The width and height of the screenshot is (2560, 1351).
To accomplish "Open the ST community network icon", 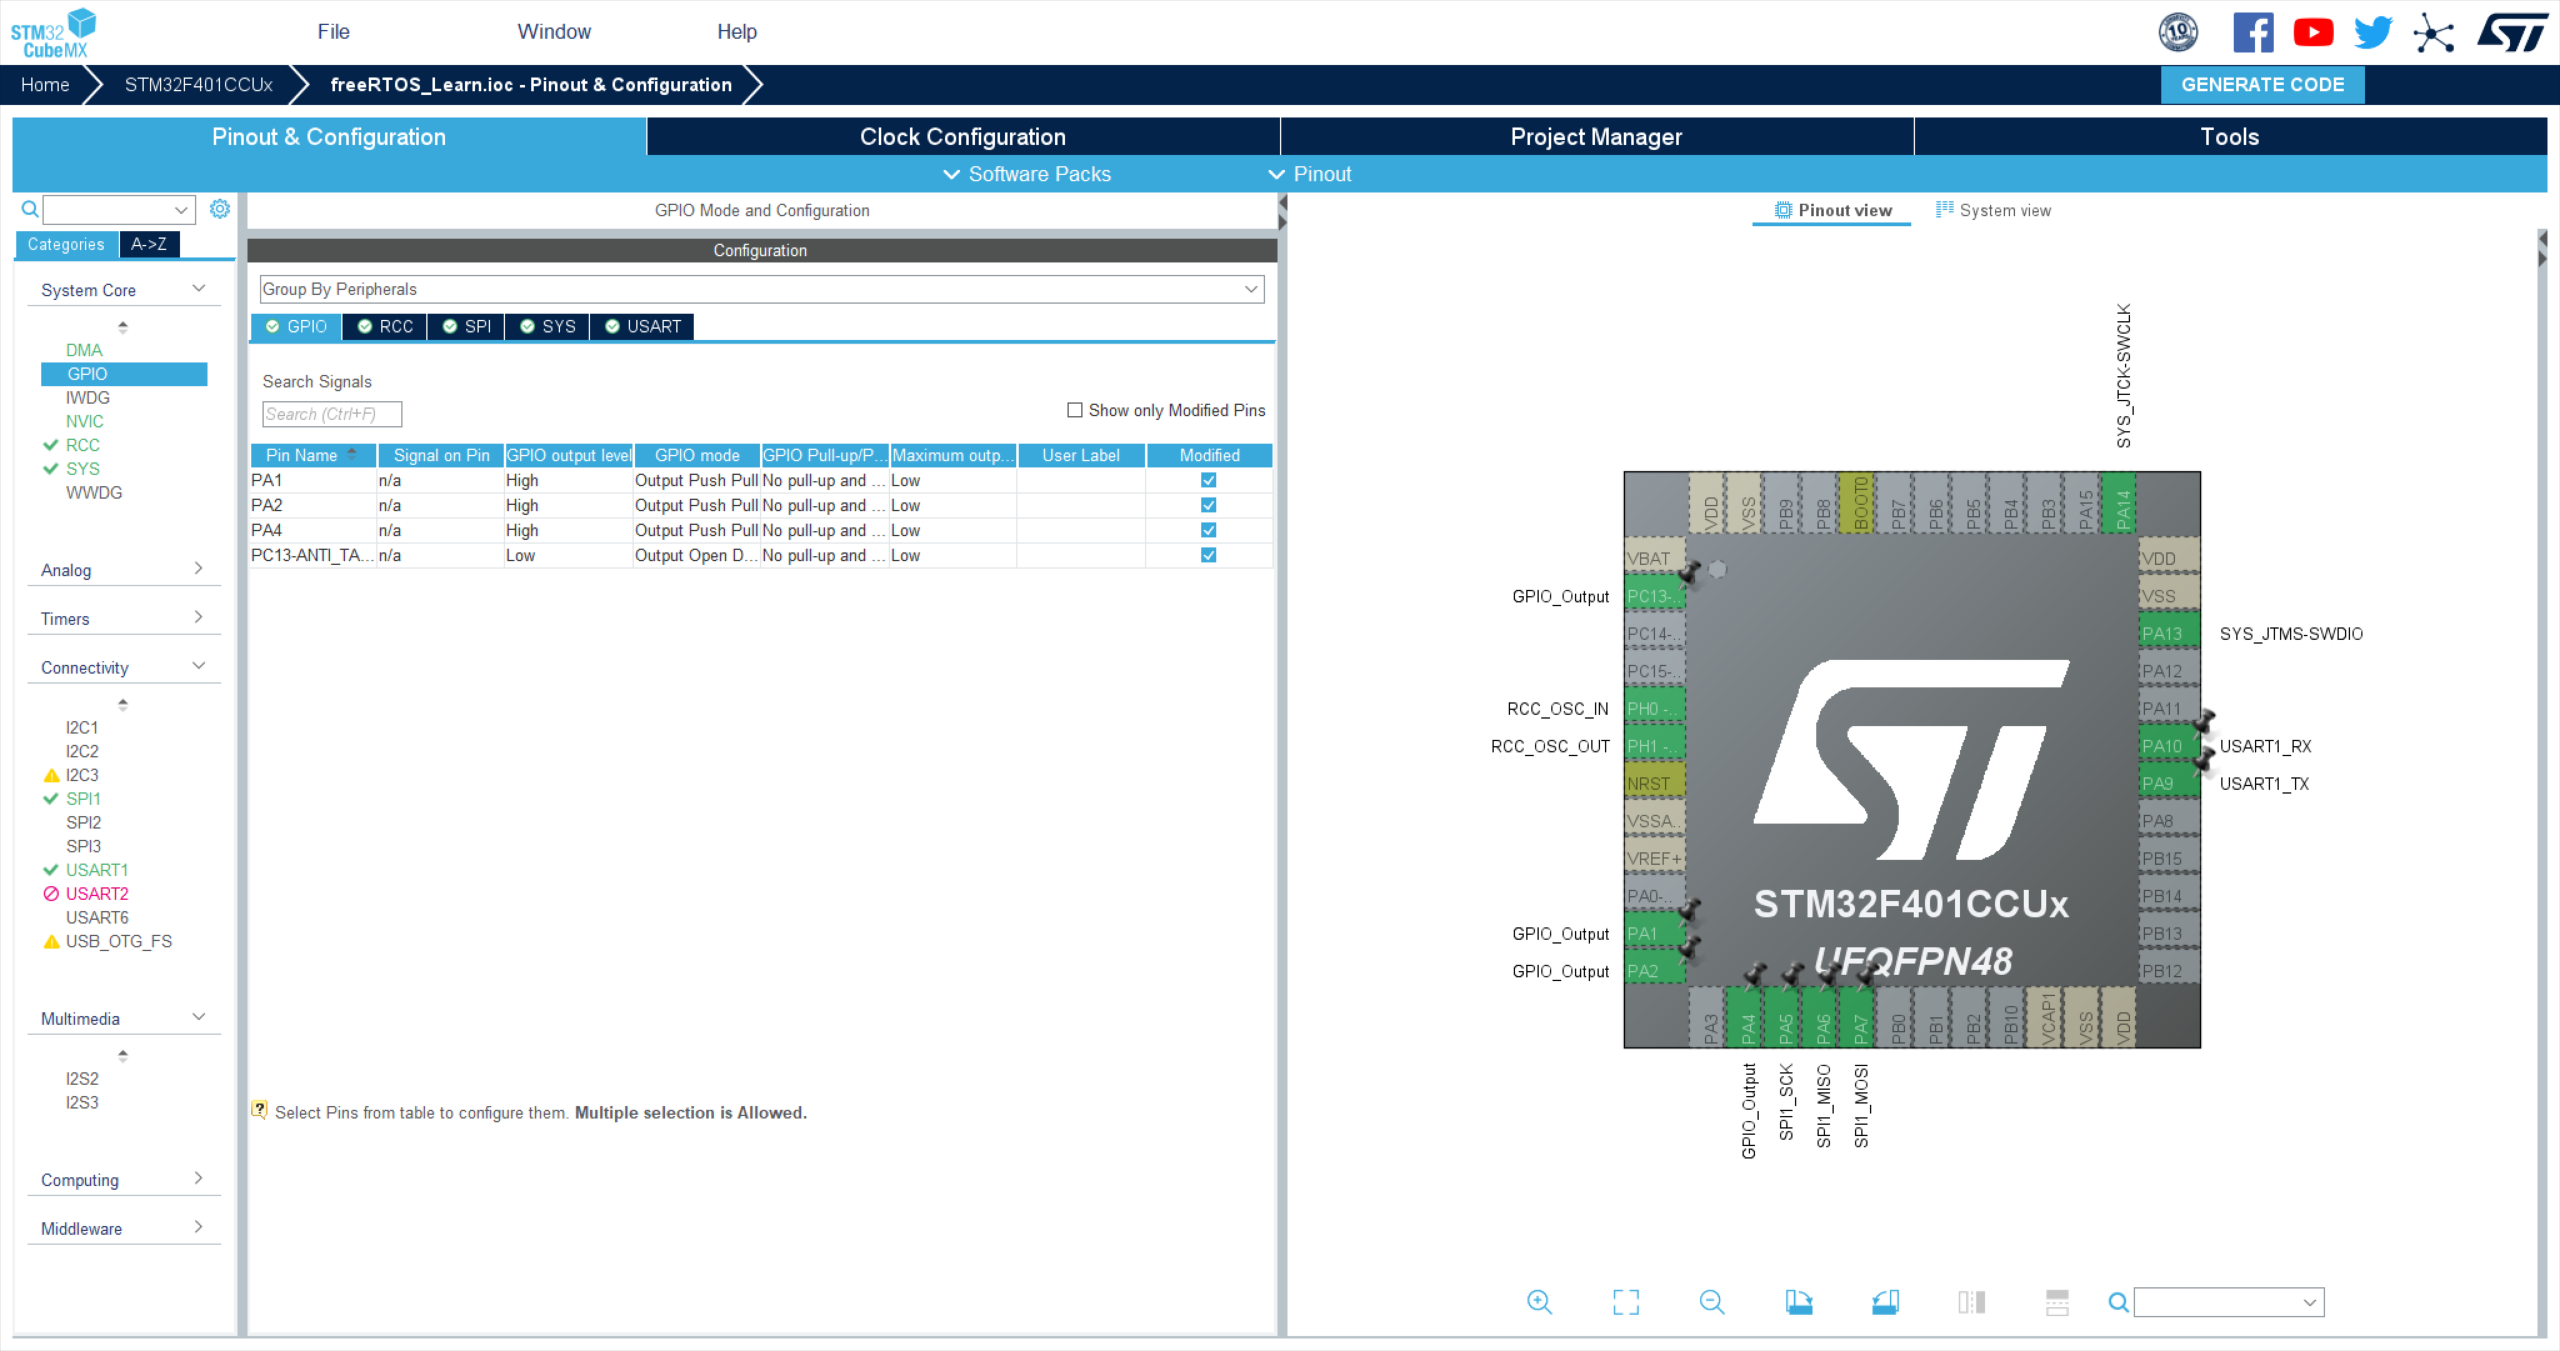I will point(2433,33).
